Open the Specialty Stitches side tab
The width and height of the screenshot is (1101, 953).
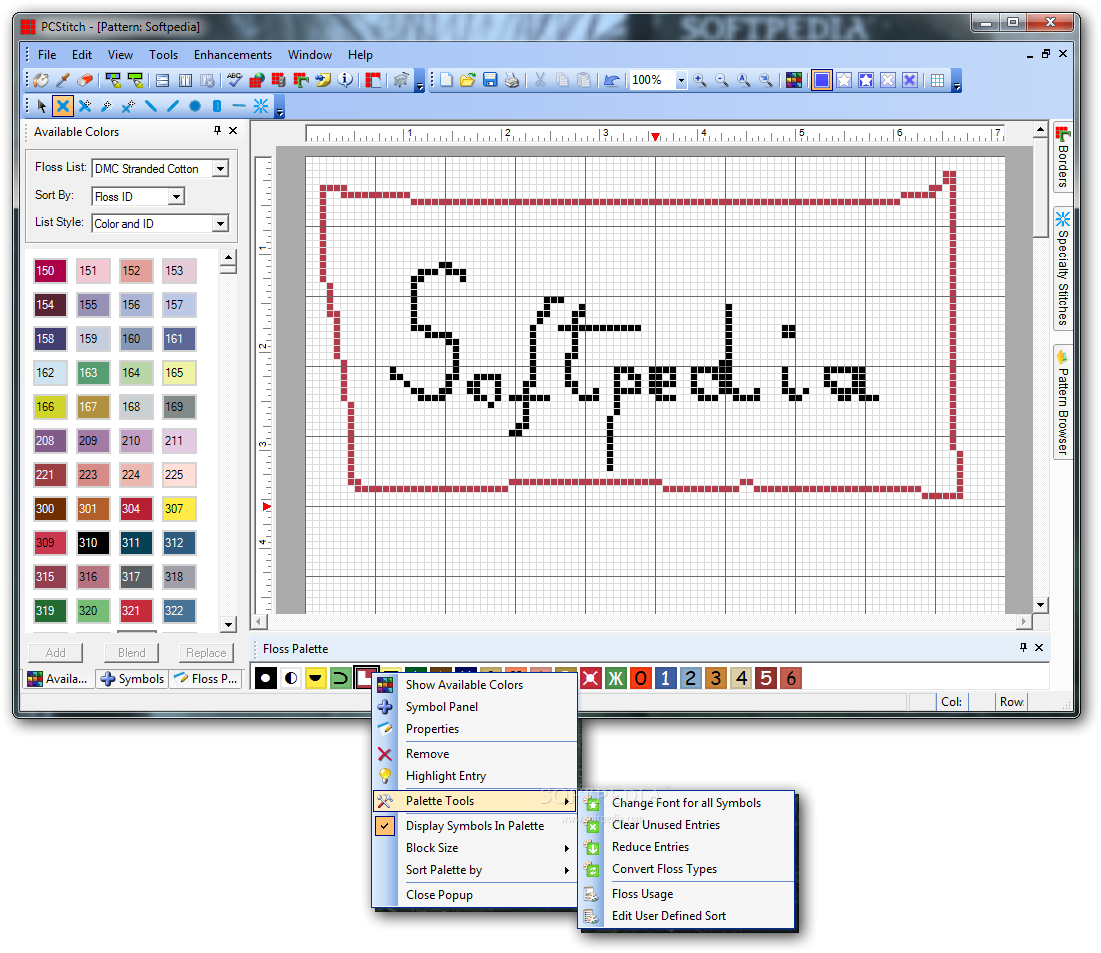click(1062, 268)
